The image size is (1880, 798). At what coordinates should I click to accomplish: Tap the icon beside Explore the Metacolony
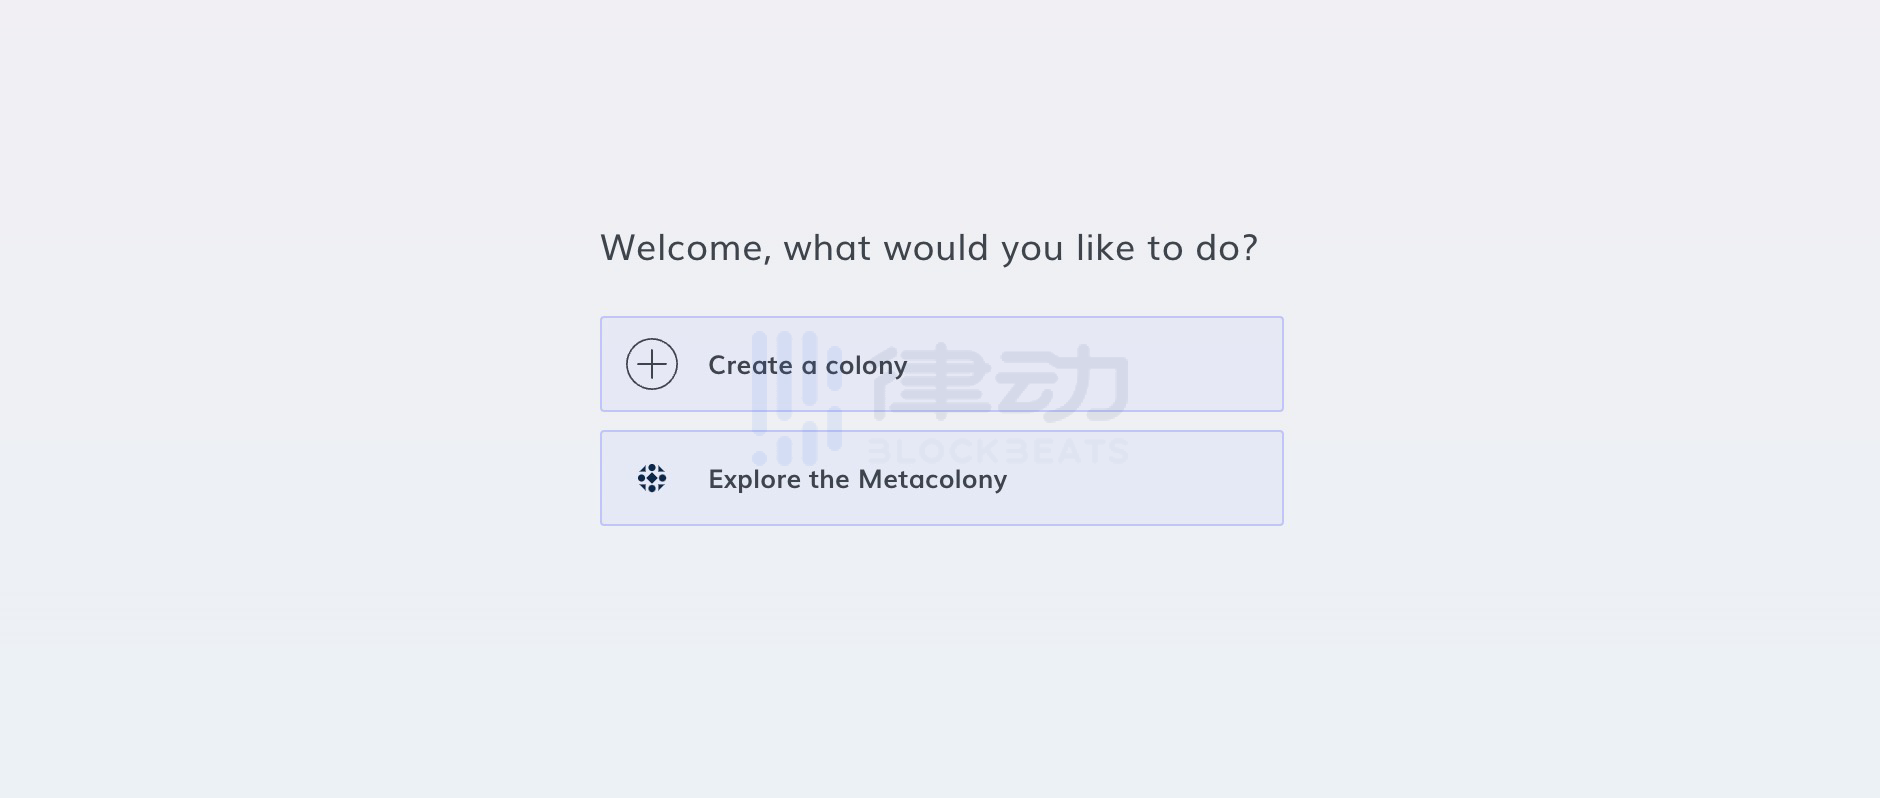[x=651, y=478]
